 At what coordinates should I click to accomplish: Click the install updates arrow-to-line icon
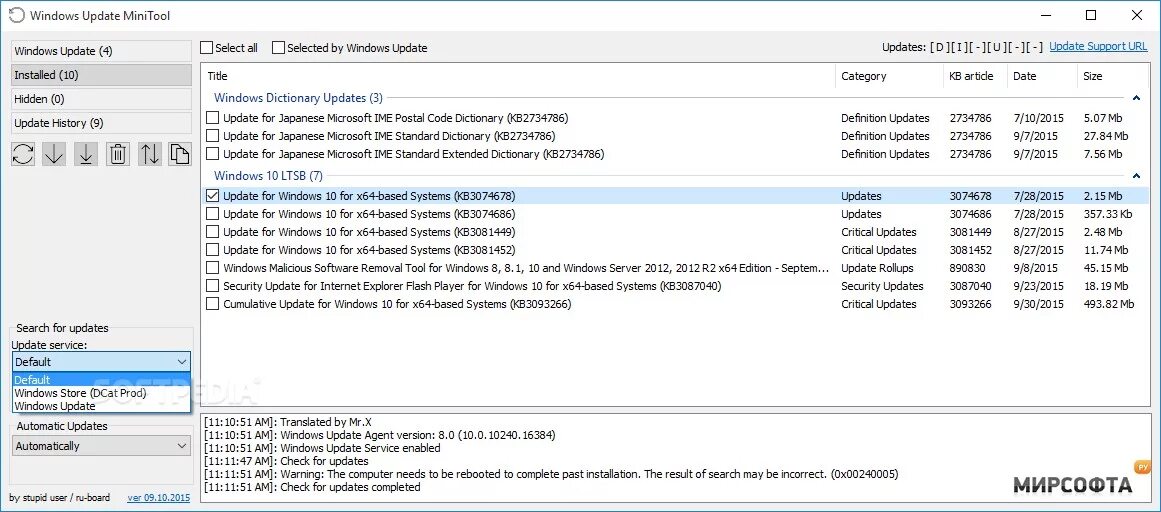click(86, 154)
